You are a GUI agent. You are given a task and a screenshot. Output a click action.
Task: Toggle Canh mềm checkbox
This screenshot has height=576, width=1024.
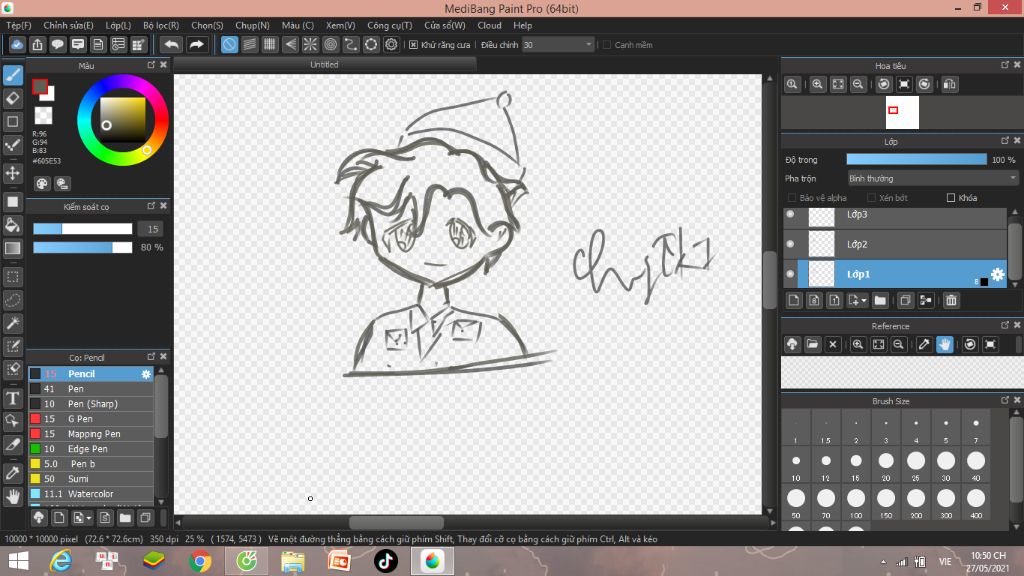[607, 45]
